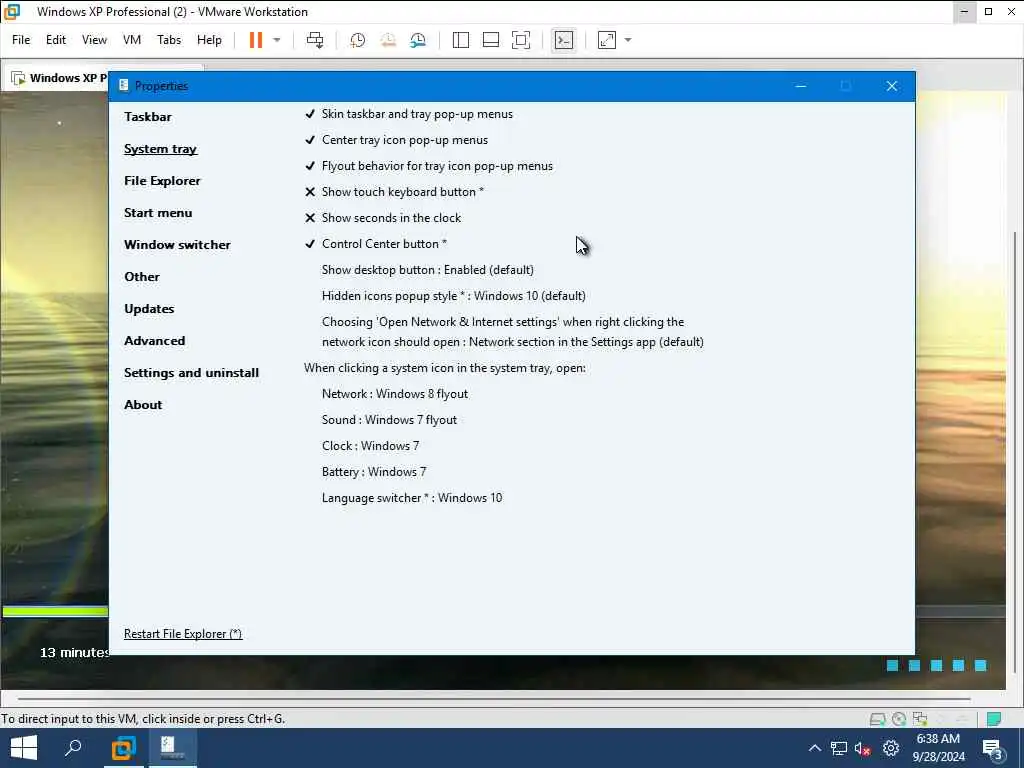Change Hidden icons popup style option
Image resolution: width=1024 pixels, height=768 pixels.
tap(454, 296)
